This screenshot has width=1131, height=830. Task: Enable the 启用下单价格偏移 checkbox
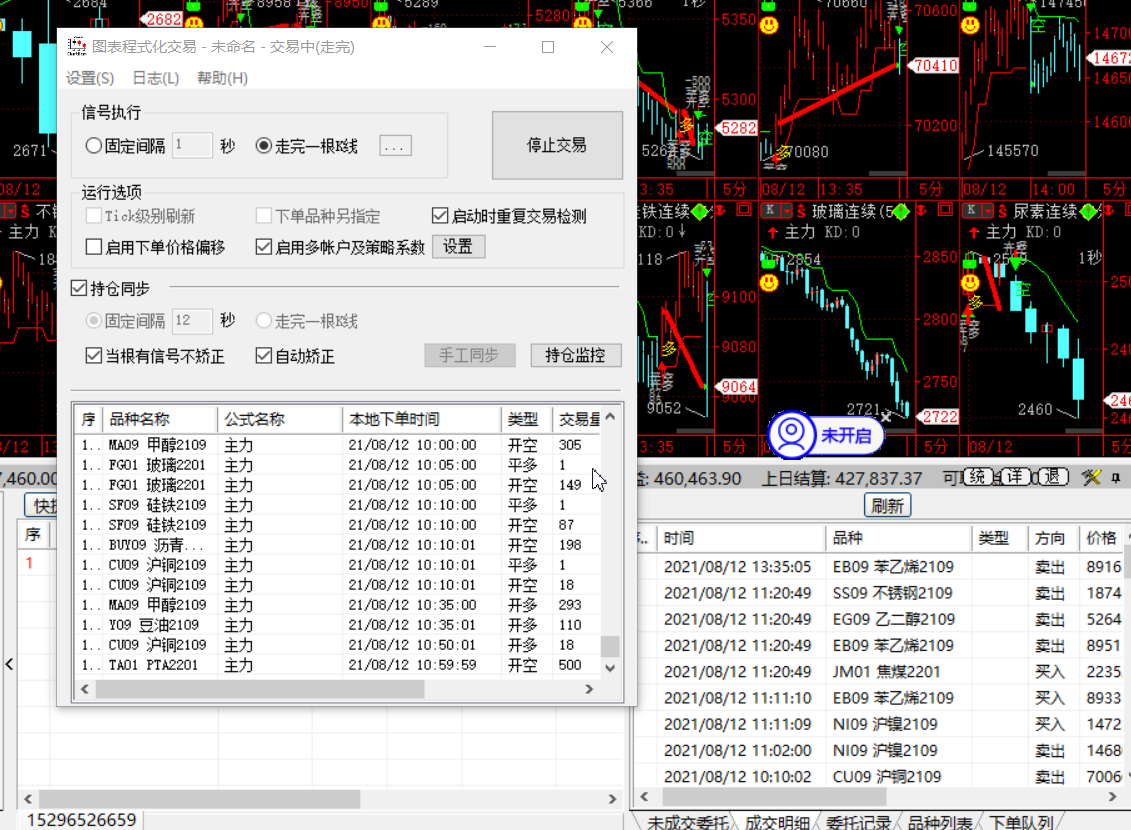(94, 247)
